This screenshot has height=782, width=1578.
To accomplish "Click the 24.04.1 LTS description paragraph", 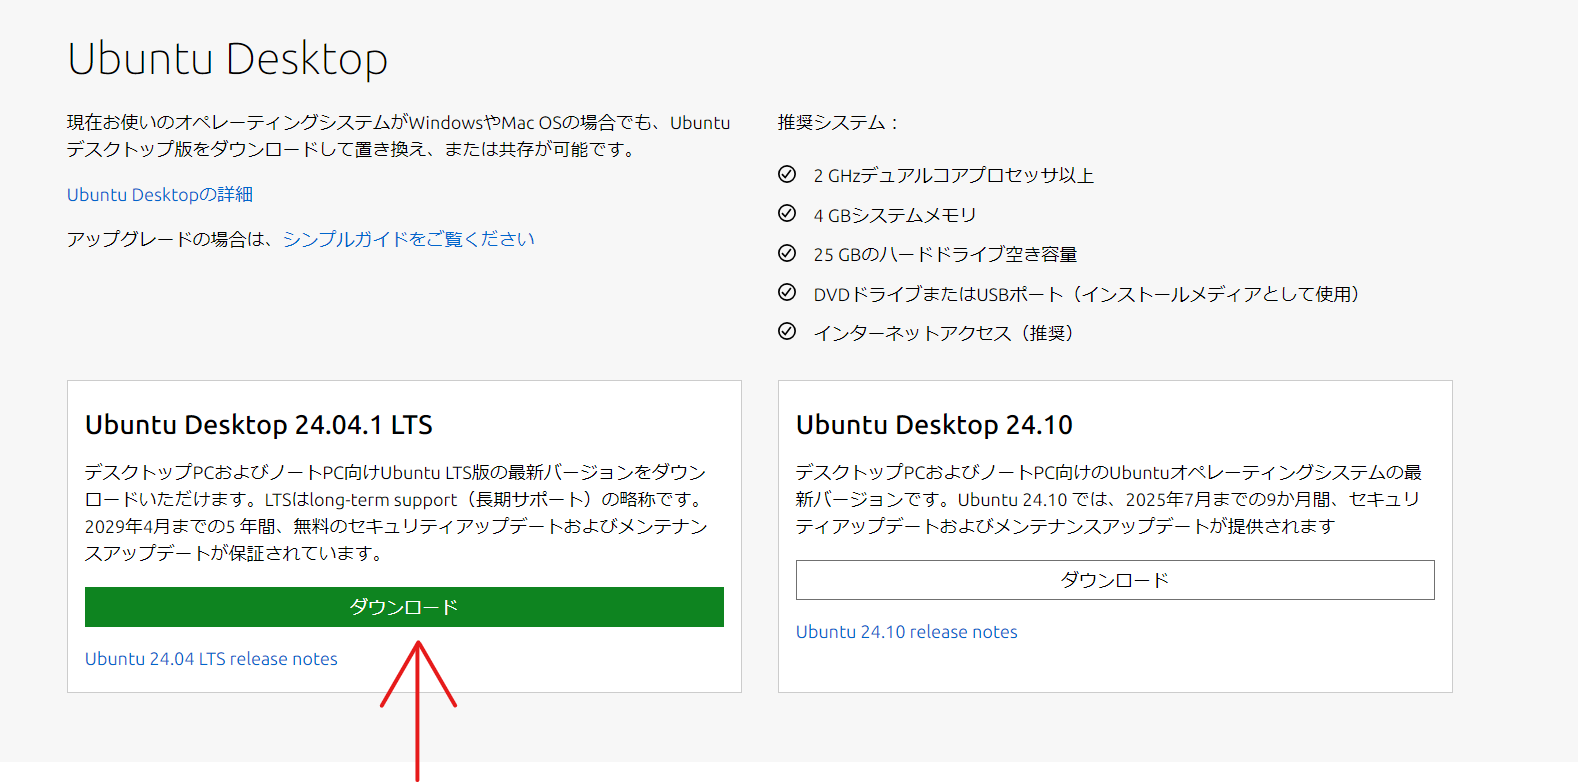I will (396, 512).
